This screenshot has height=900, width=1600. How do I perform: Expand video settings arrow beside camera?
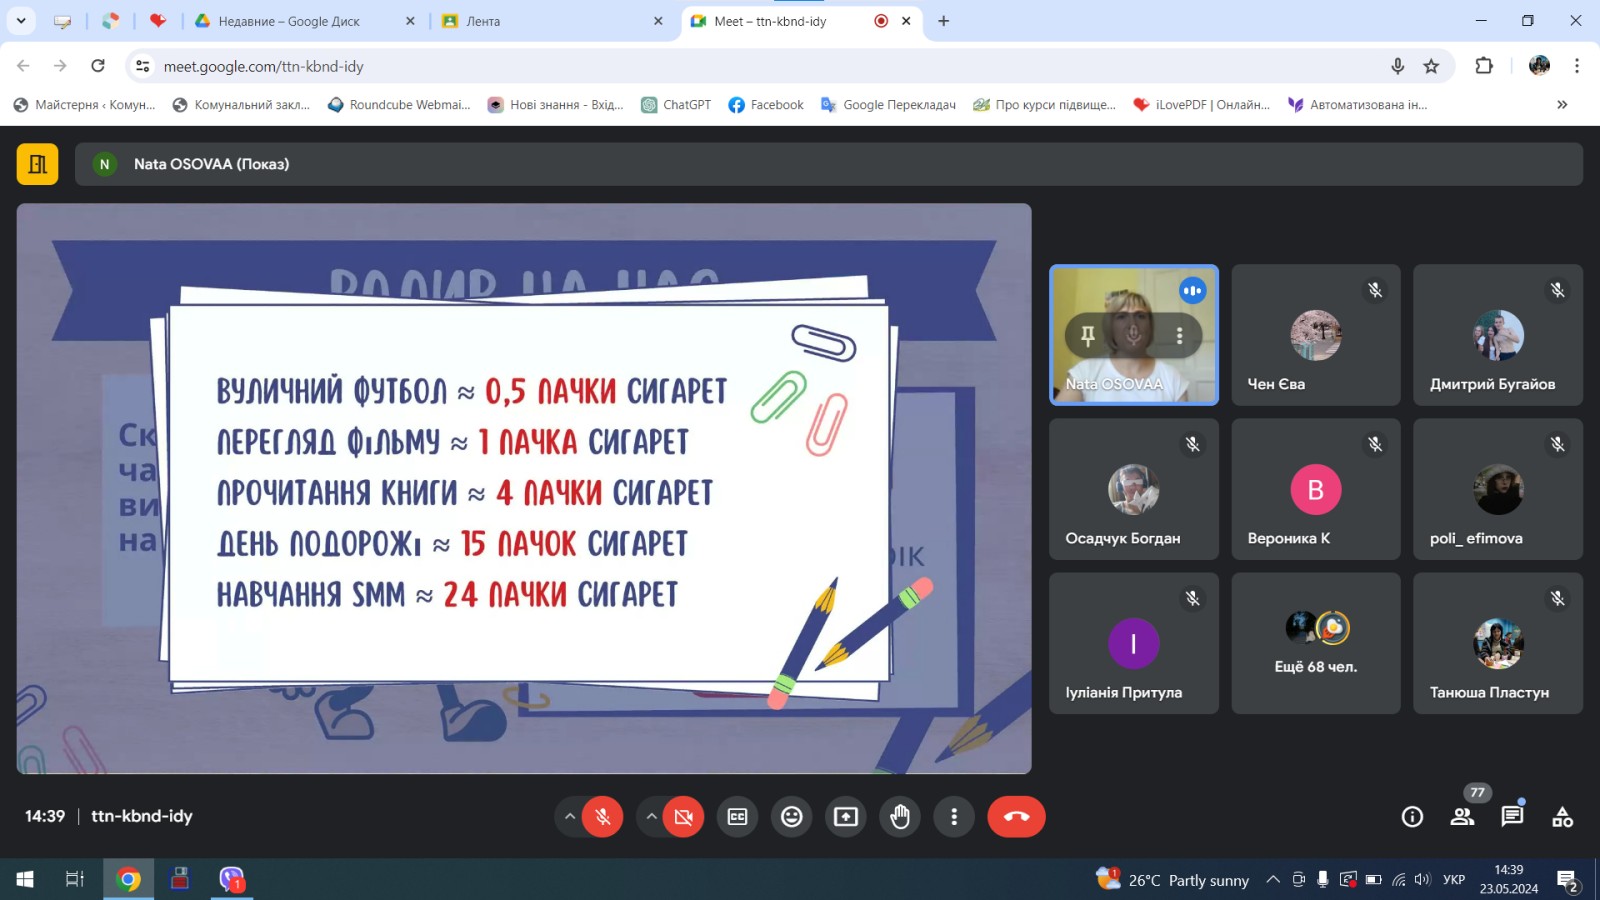[651, 817]
